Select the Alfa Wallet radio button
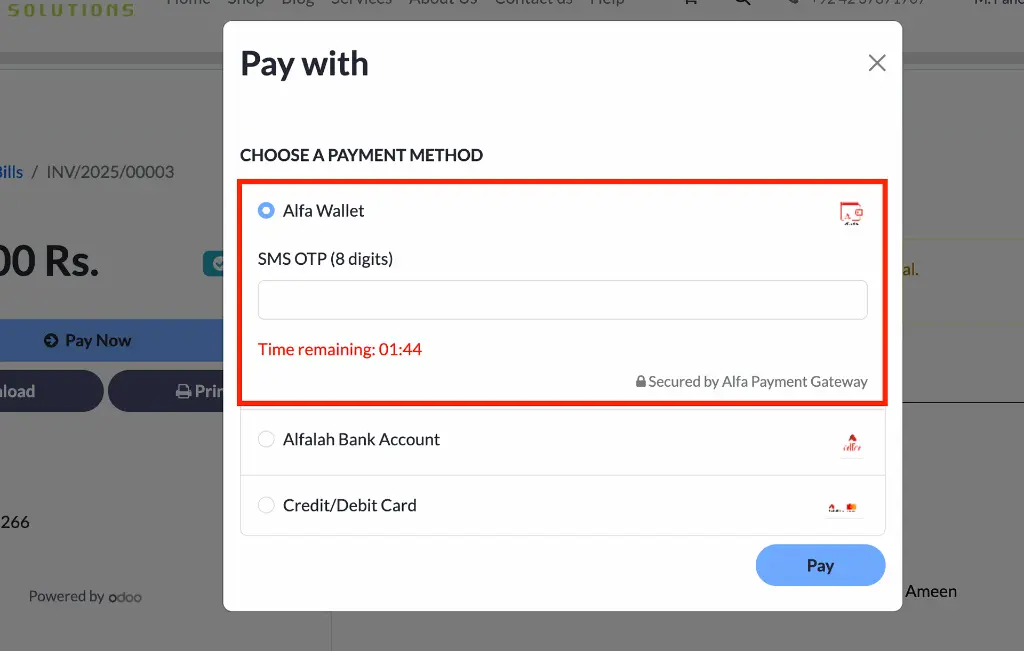The image size is (1024, 651). [x=266, y=210]
